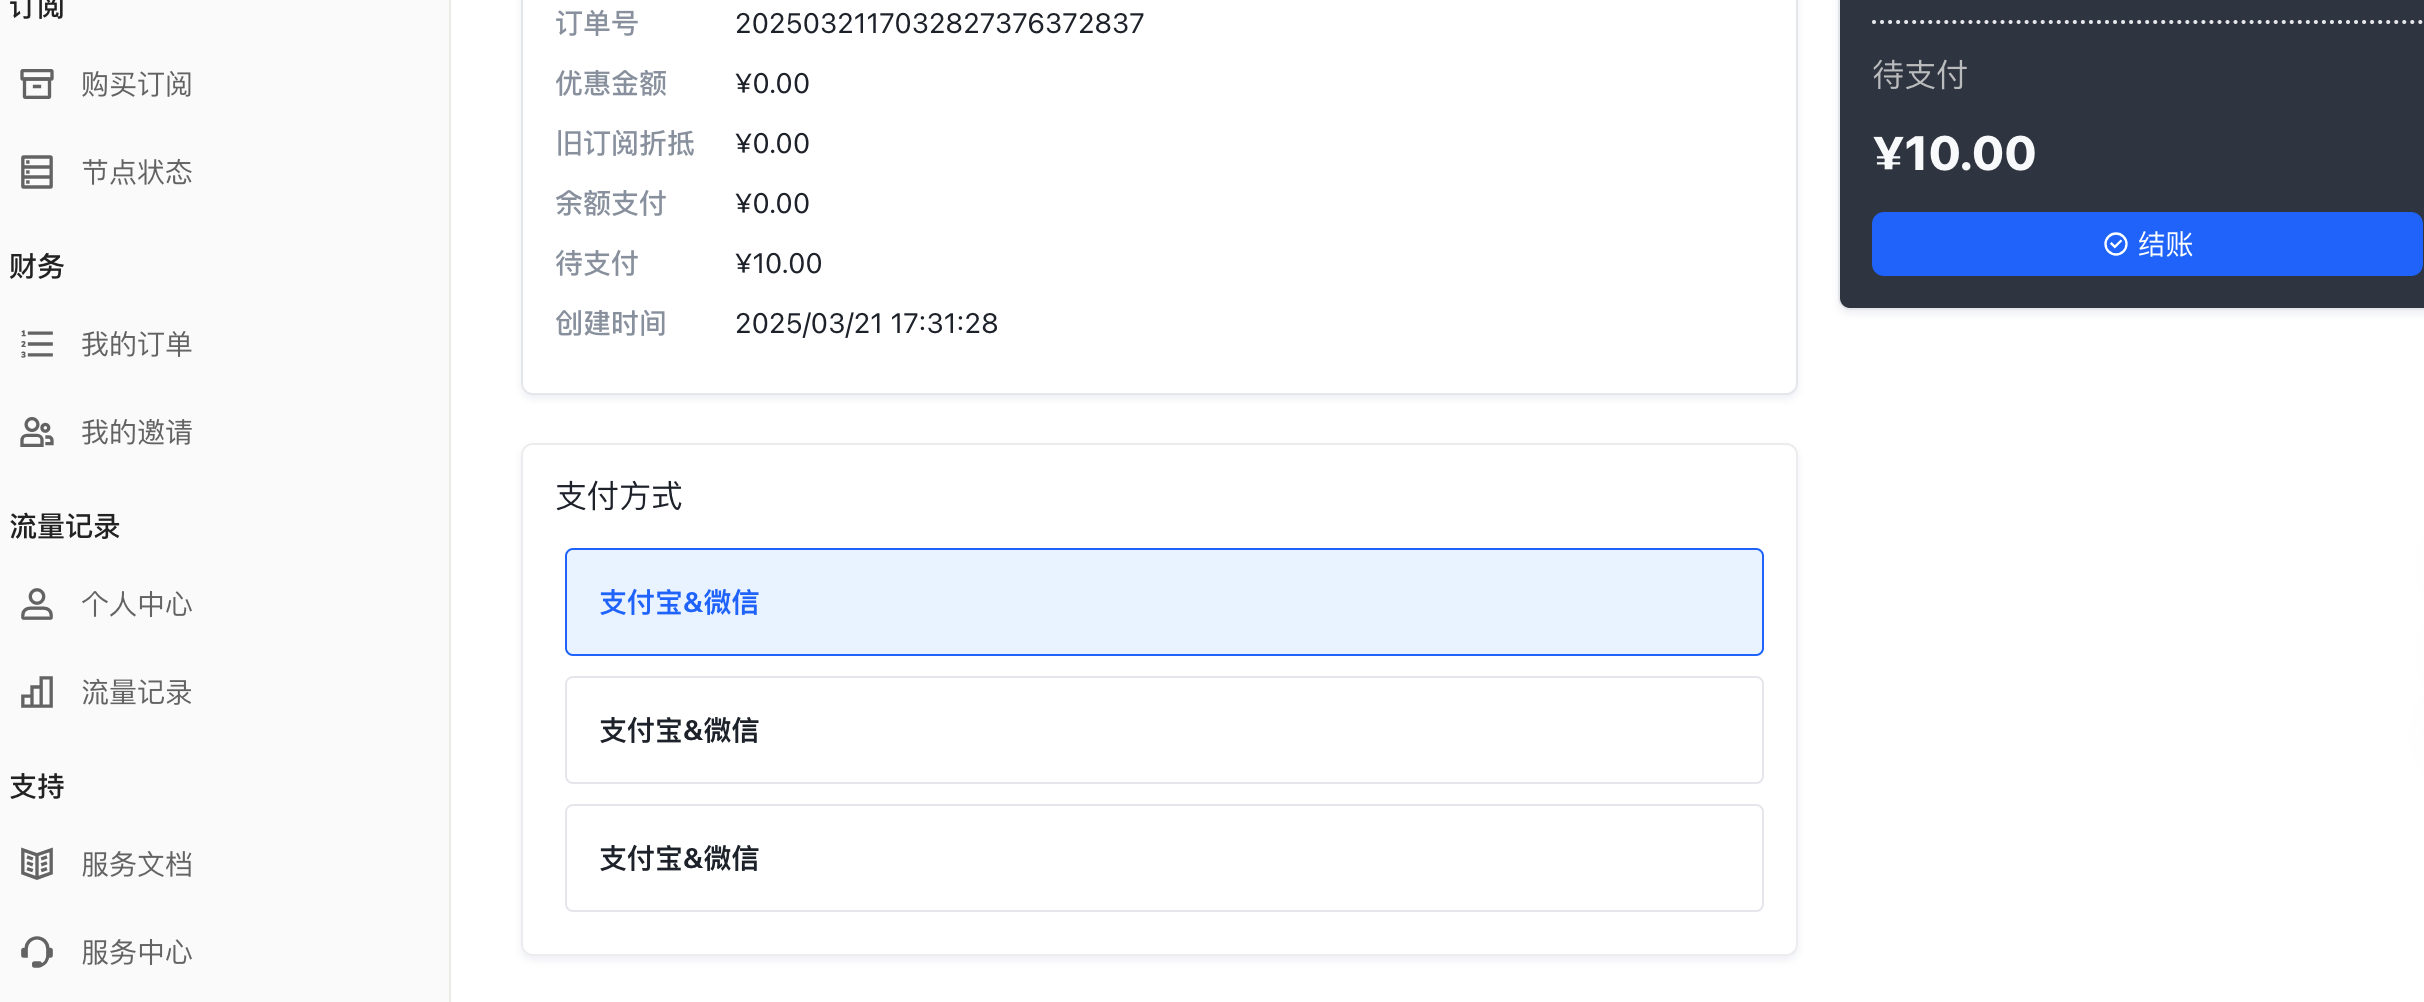Go to 我的订单 in sidebar
Screen dimensions: 2424x1002
137,344
